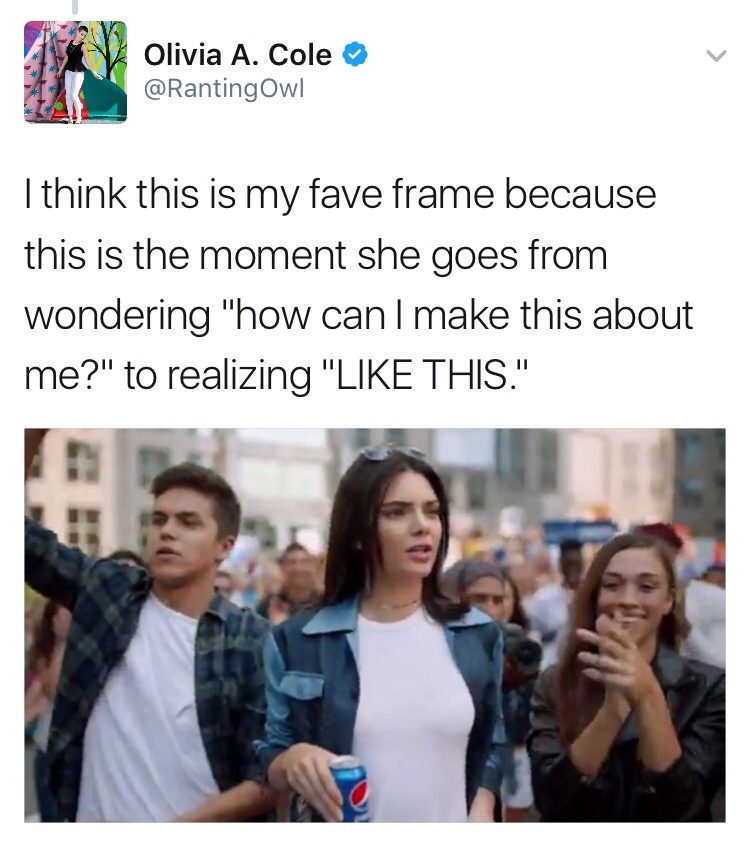This screenshot has height=843, width=750.
Task: Tap the sunglasses on the woman's head
Action: 390,453
